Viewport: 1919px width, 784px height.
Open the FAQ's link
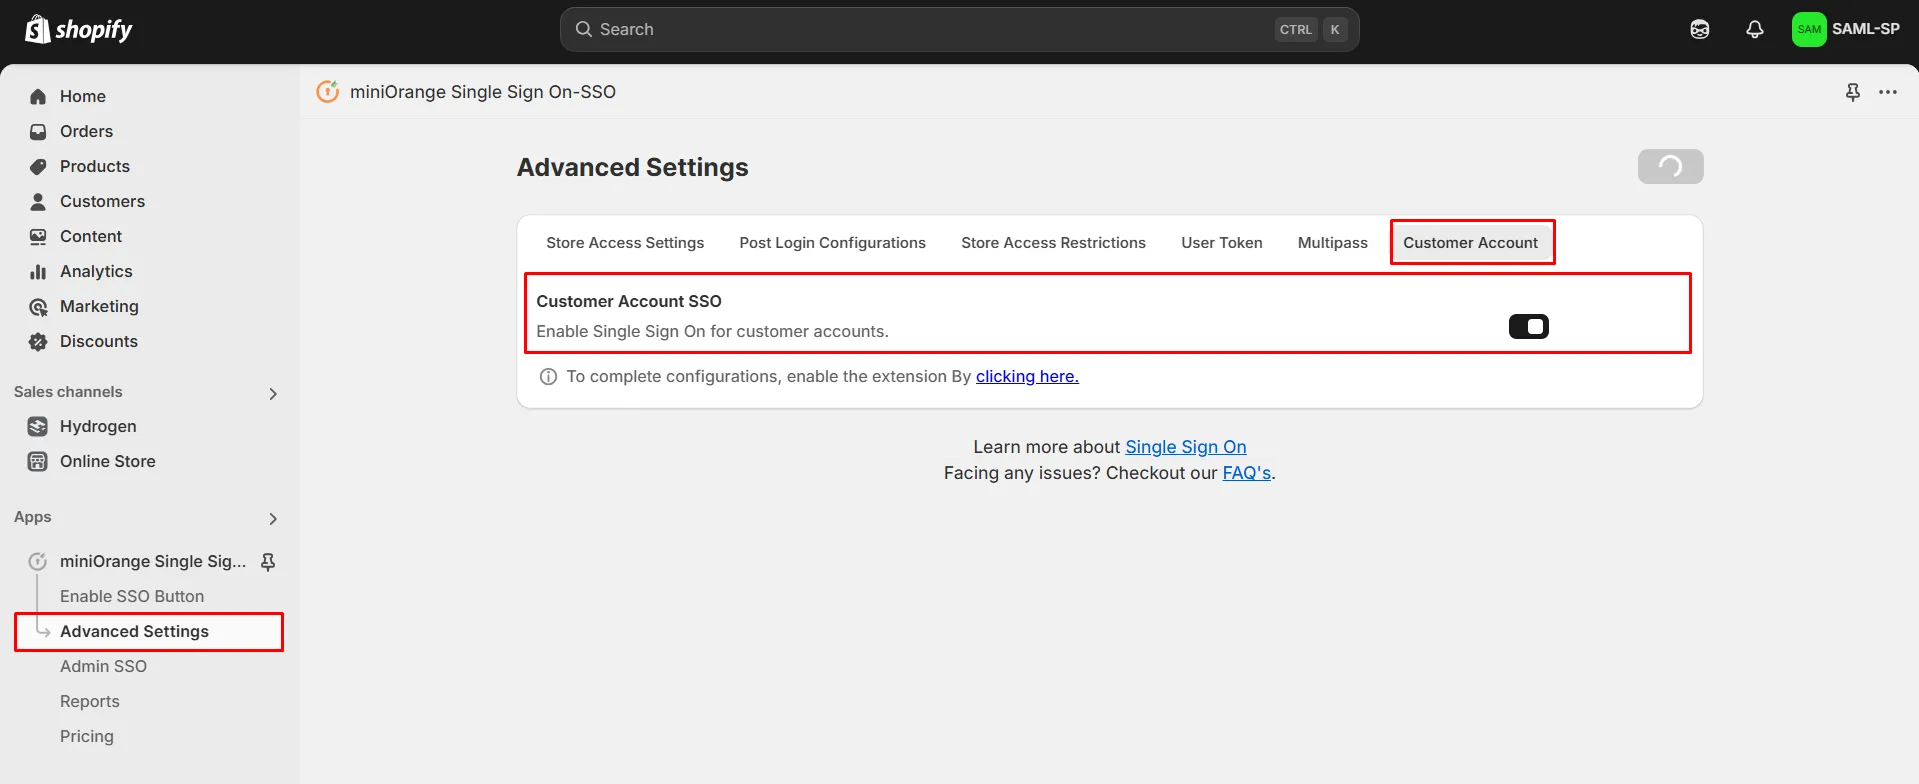pos(1247,473)
